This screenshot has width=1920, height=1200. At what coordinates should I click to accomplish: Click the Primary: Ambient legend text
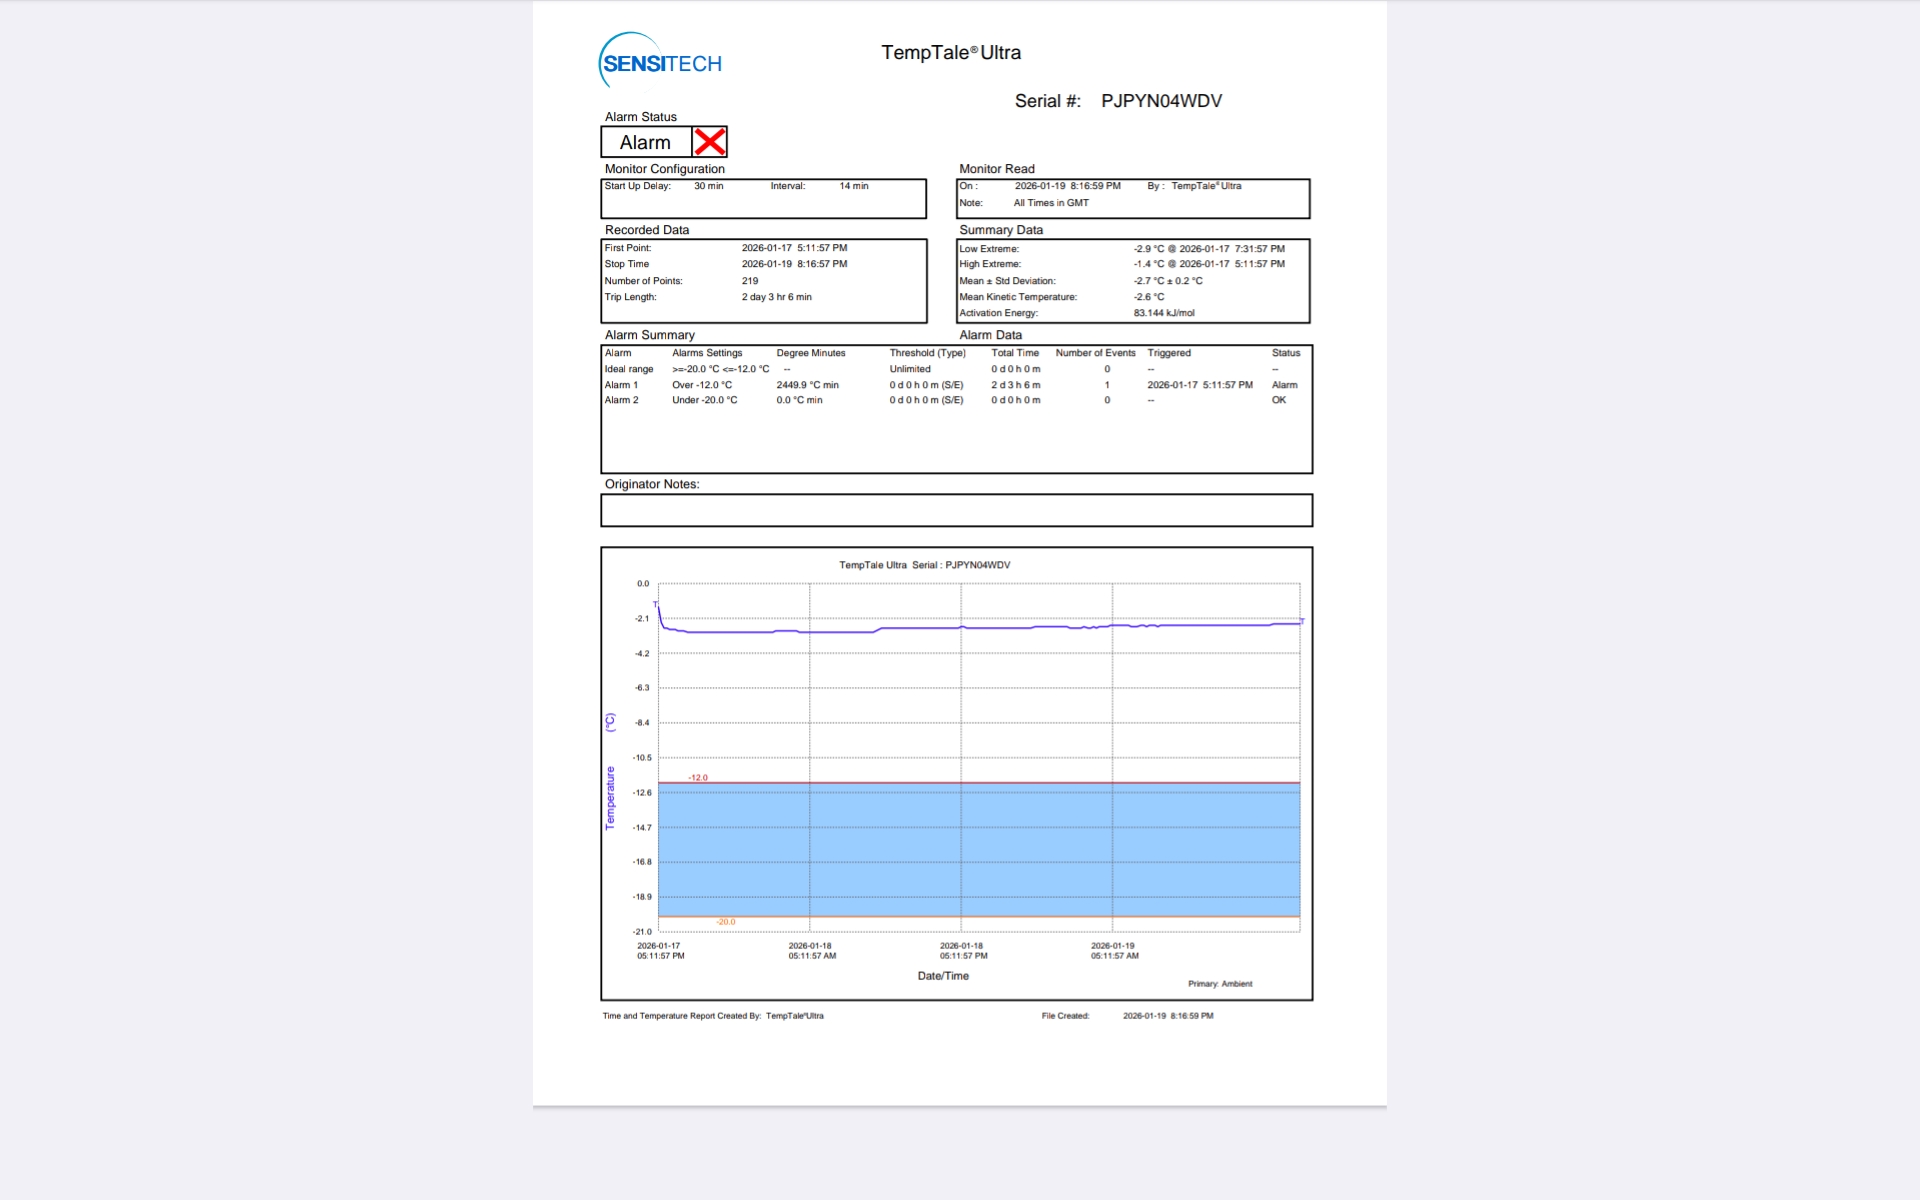pyautogui.click(x=1219, y=984)
